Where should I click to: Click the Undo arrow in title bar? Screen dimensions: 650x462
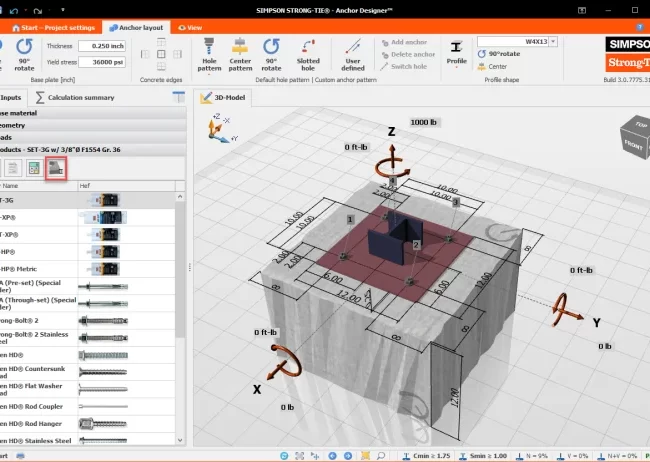pyautogui.click(x=15, y=10)
